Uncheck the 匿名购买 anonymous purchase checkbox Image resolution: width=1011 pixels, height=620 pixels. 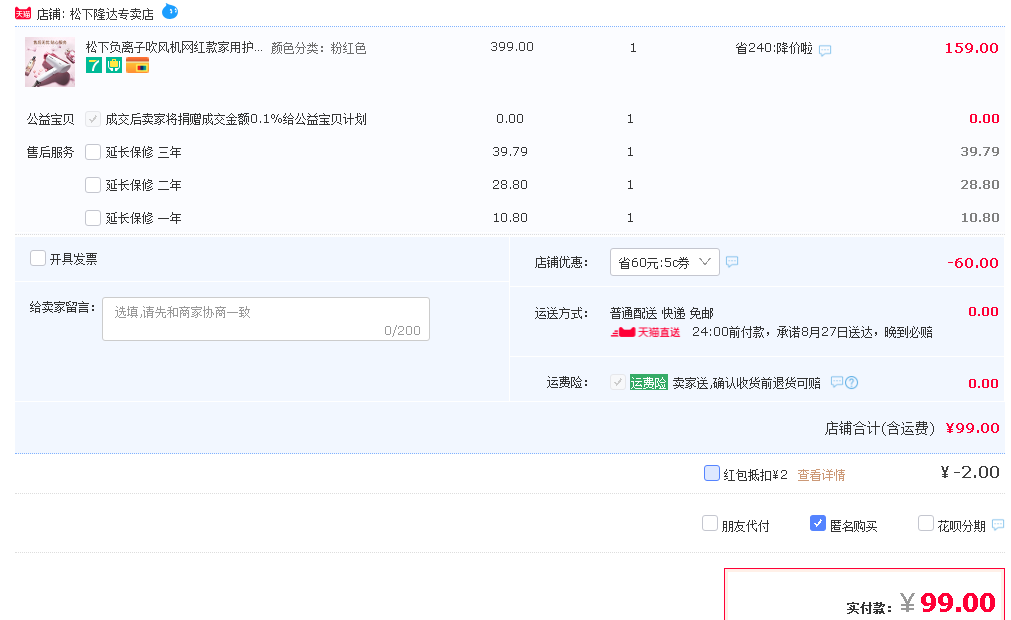tap(818, 523)
